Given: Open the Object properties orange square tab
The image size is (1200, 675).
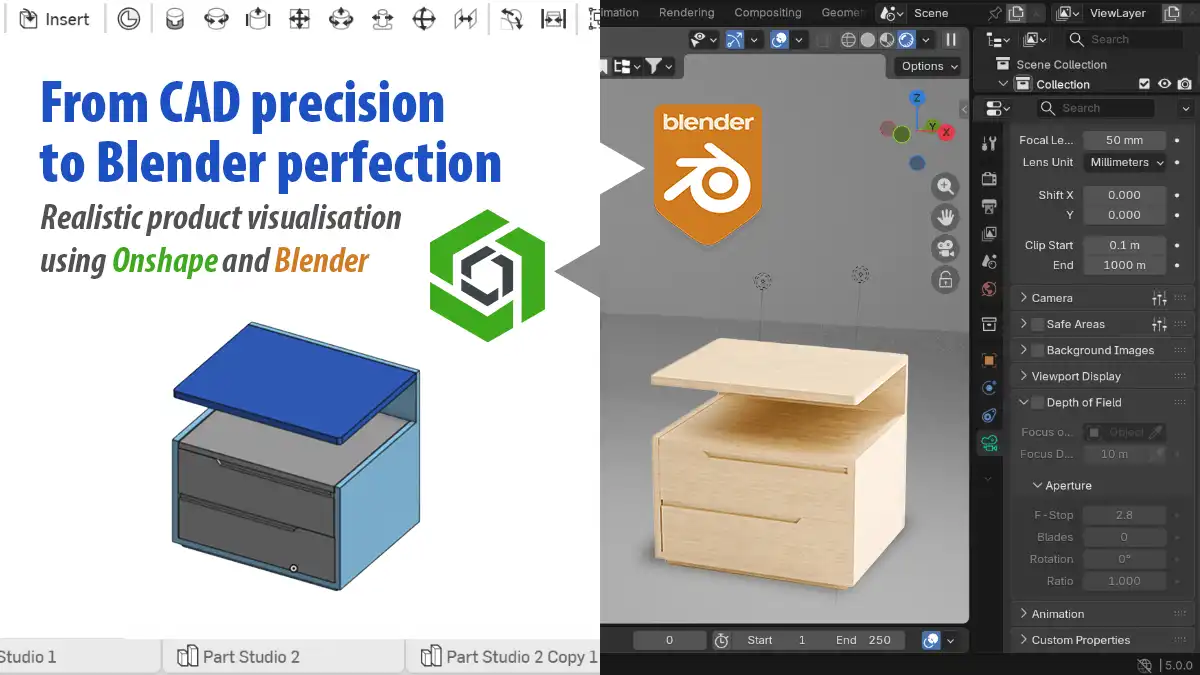Looking at the screenshot, I should tap(989, 360).
